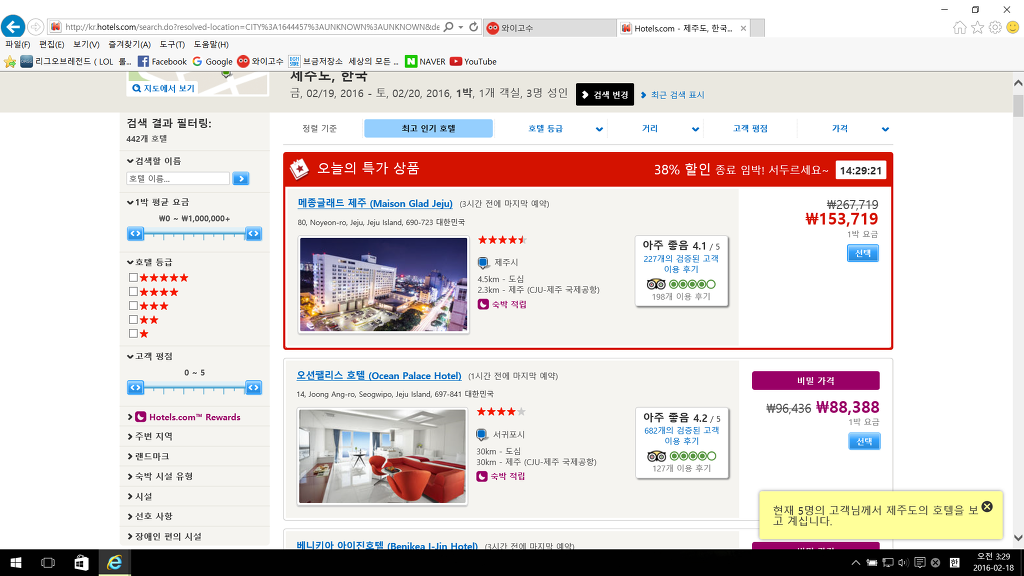Open the favorites star icon in toolbar
This screenshot has height=576, width=1024.
point(978,27)
